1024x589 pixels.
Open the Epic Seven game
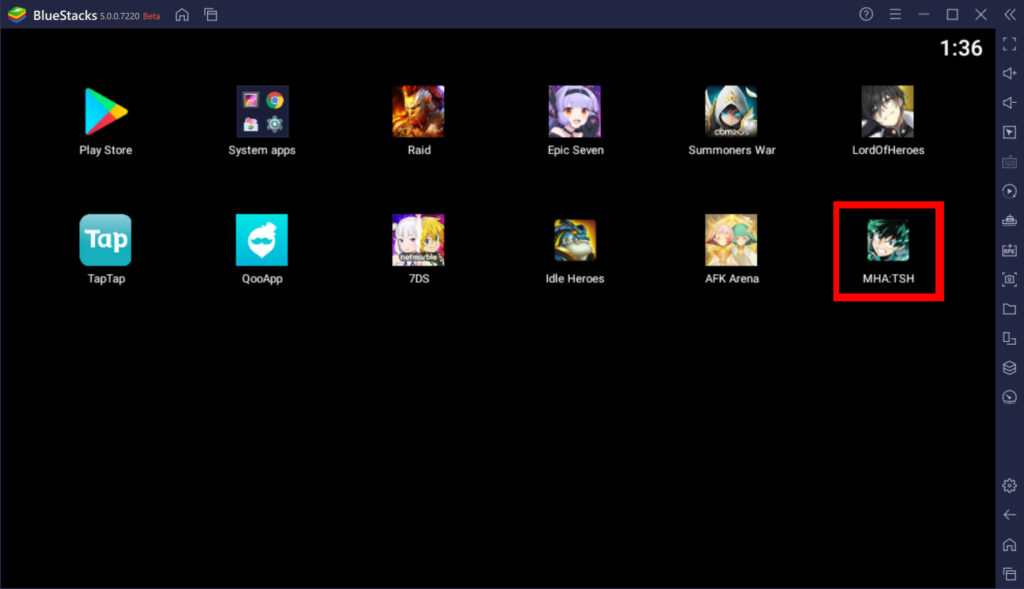pyautogui.click(x=575, y=110)
